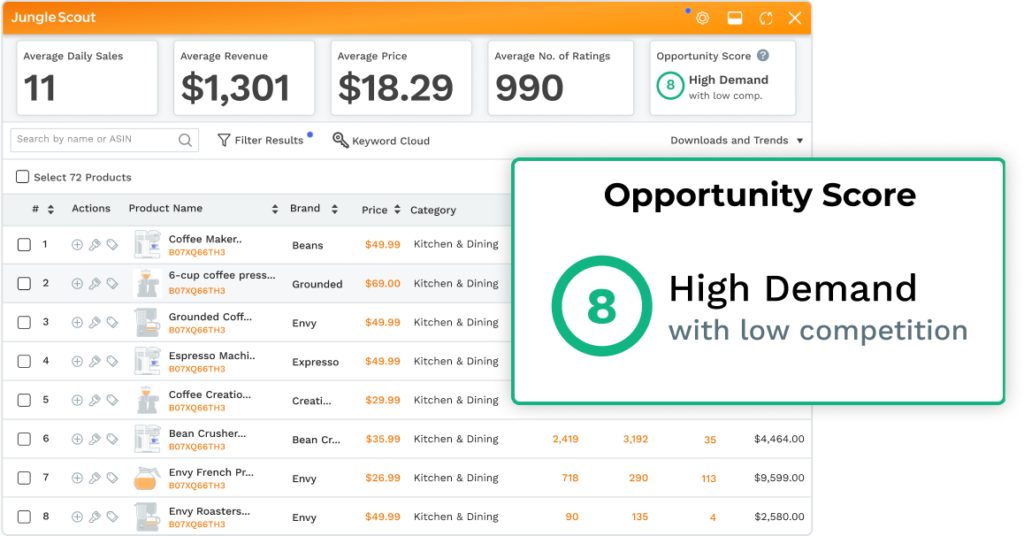Click the plus icon for Envy Roasters row
Viewport: 1024px width, 536px height.
tap(77, 517)
